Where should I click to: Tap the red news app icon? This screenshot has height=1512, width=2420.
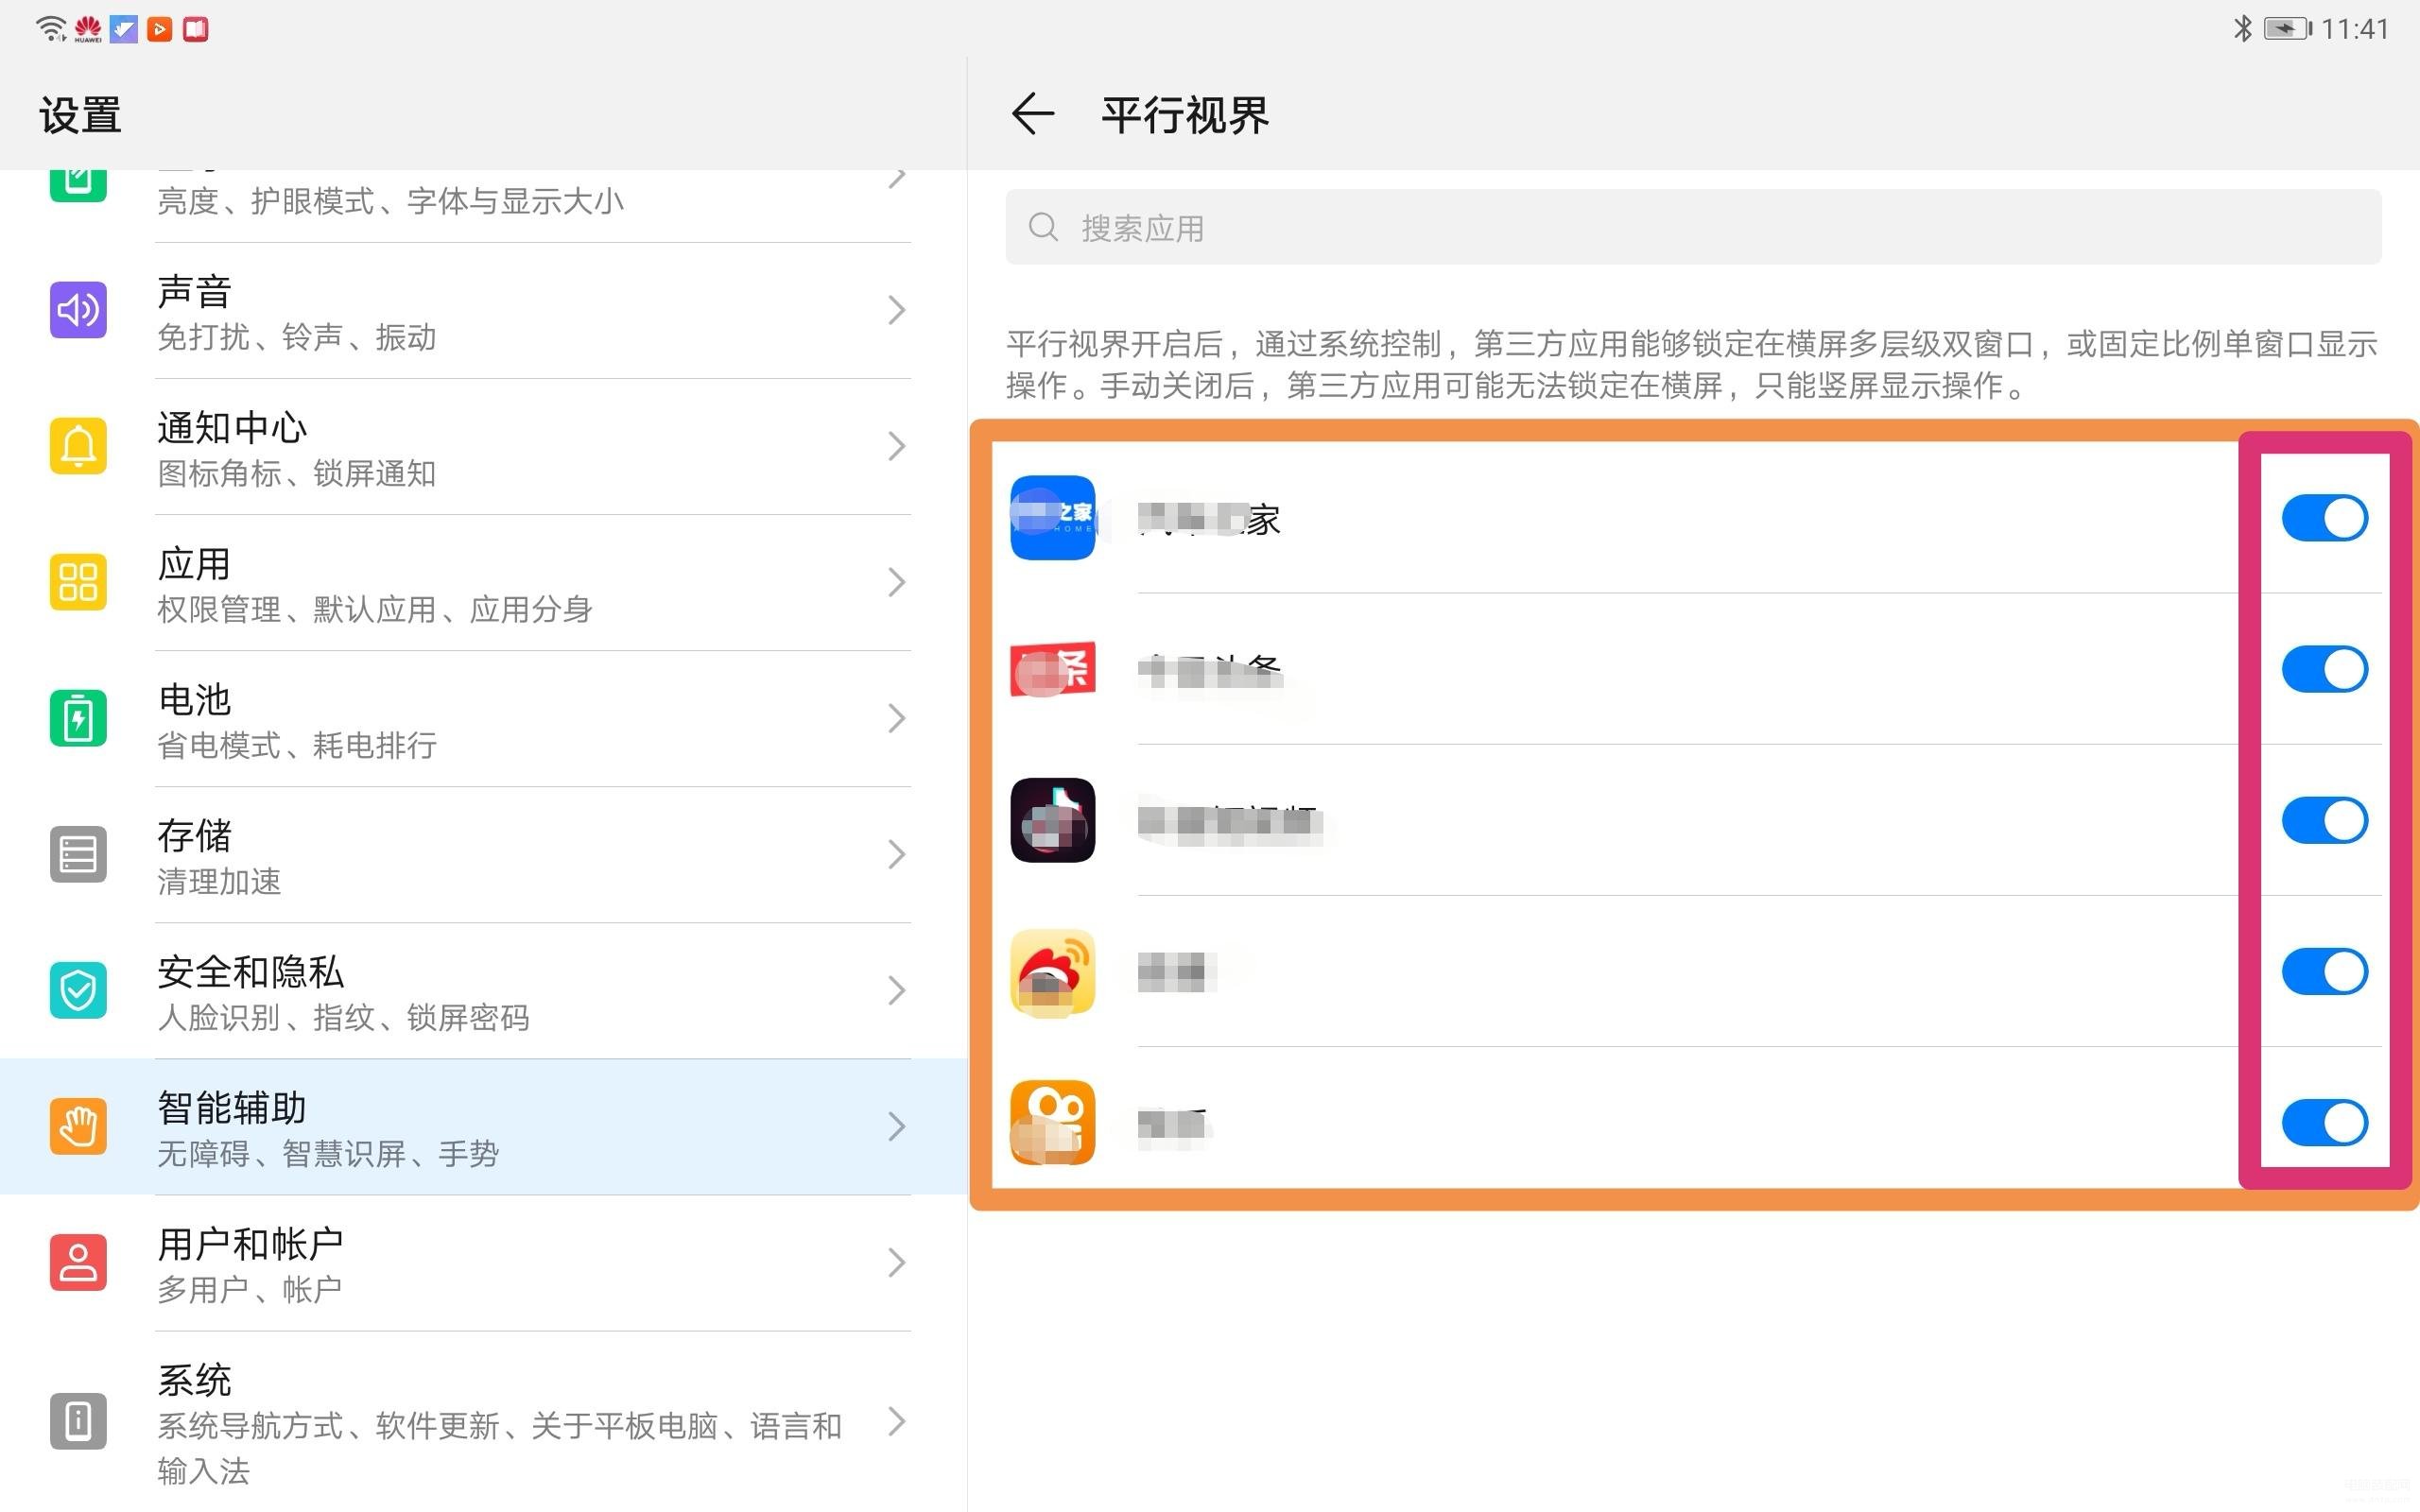coord(1052,669)
